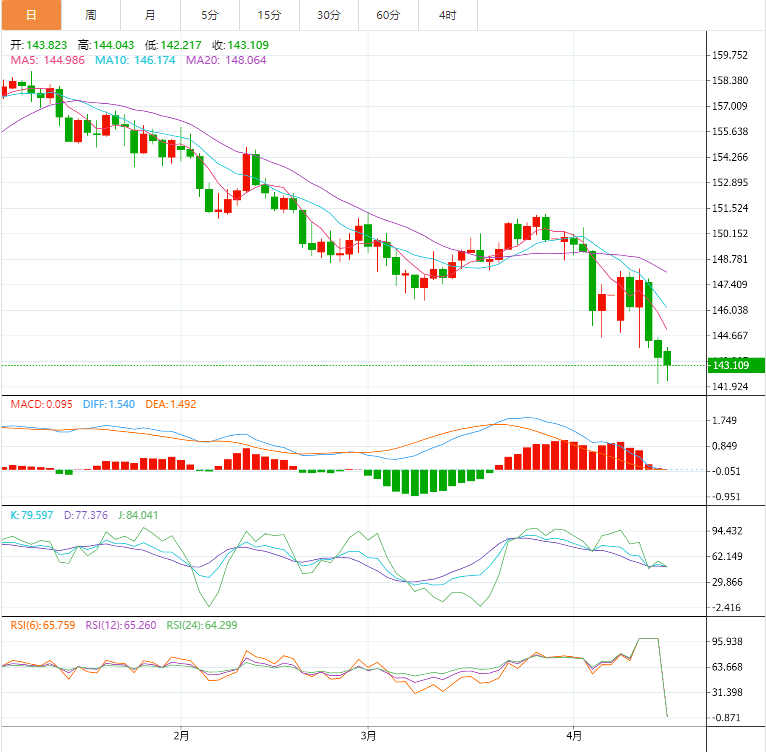Click the MA20: 148.064 label
This screenshot has height=752, width=766.
point(226,60)
